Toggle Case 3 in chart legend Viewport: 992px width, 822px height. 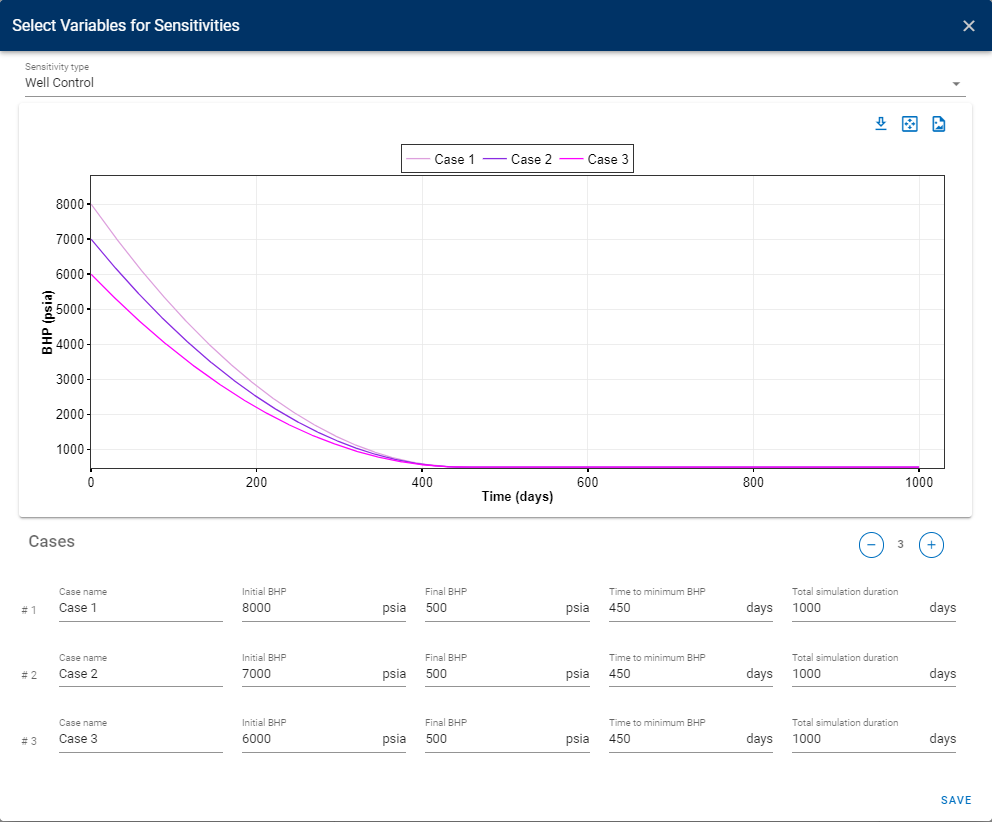tap(594, 159)
